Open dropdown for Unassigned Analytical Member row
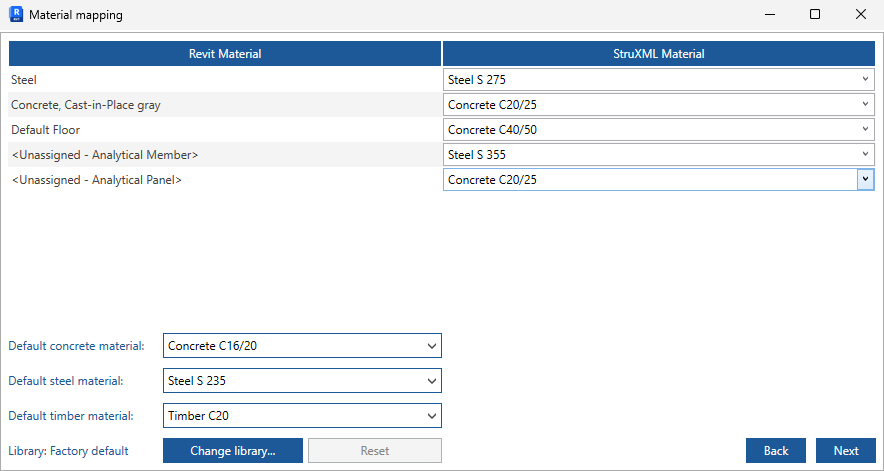Screen dimensions: 884x471 click(658, 155)
